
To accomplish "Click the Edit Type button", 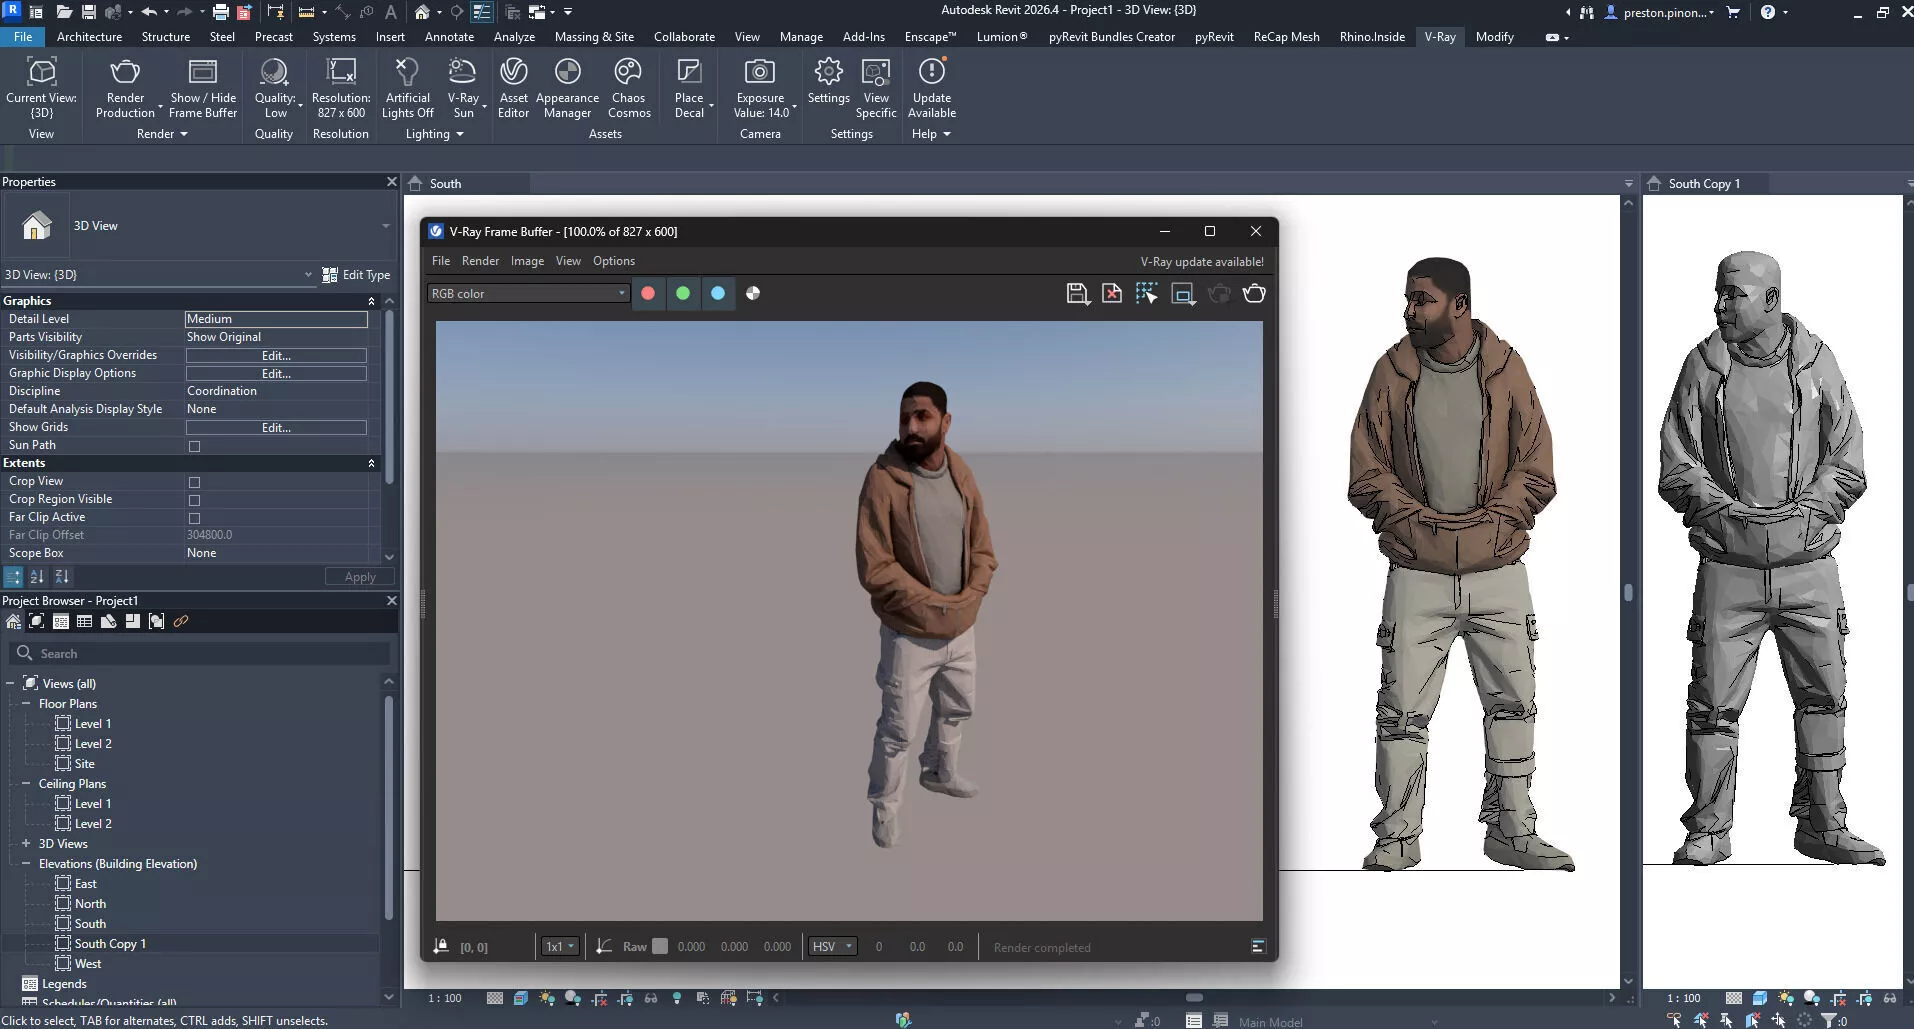I will 356,275.
